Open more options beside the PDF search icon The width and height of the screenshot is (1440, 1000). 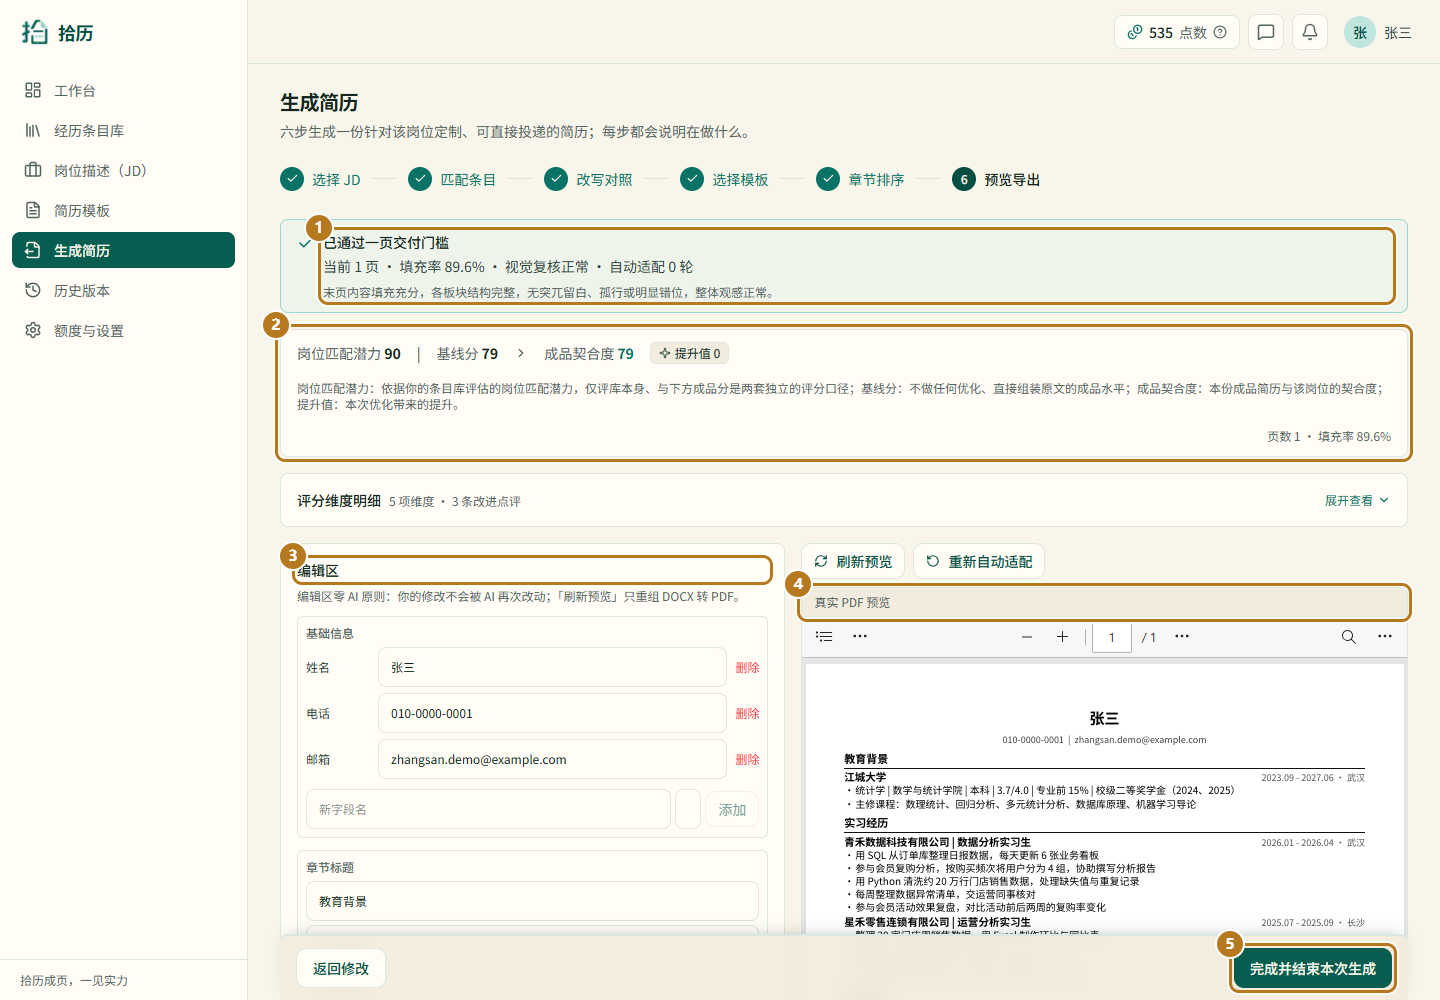click(1385, 637)
